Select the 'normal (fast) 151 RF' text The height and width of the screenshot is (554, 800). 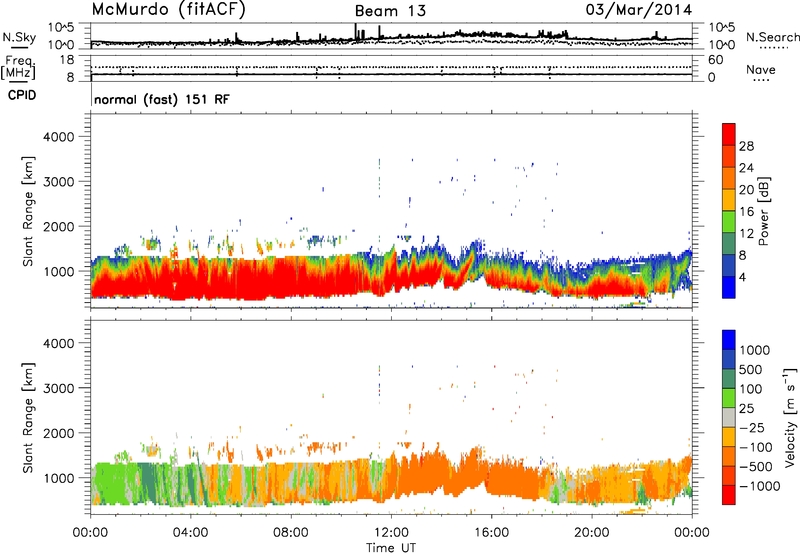point(162,99)
